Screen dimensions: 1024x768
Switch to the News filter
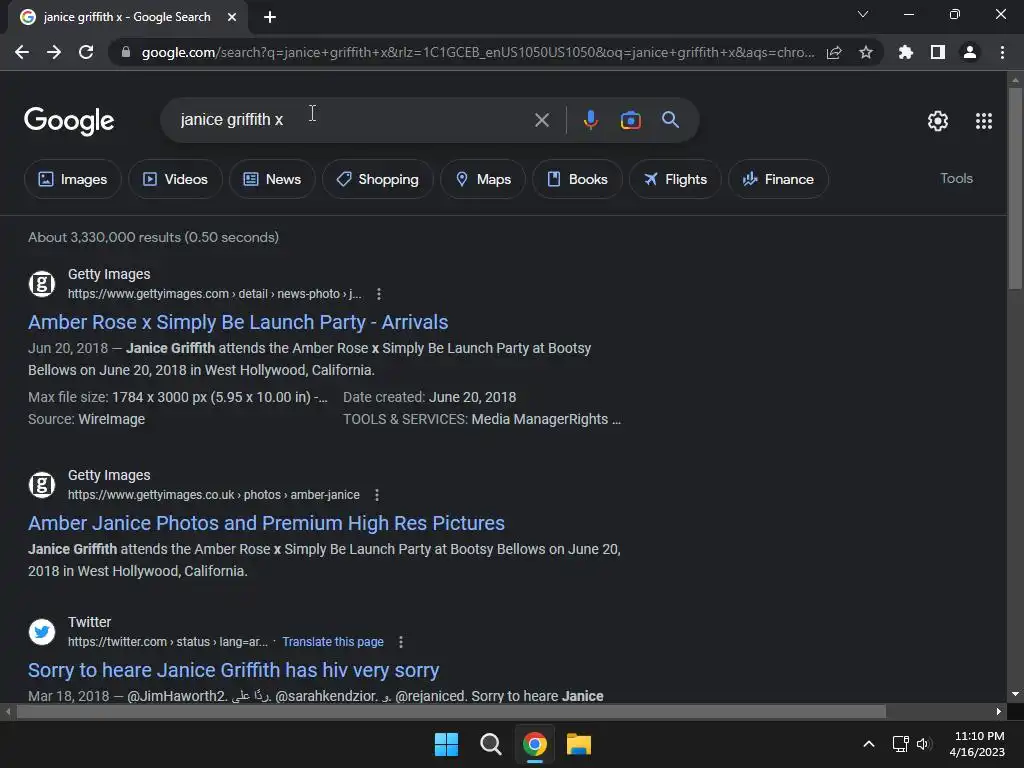(272, 179)
